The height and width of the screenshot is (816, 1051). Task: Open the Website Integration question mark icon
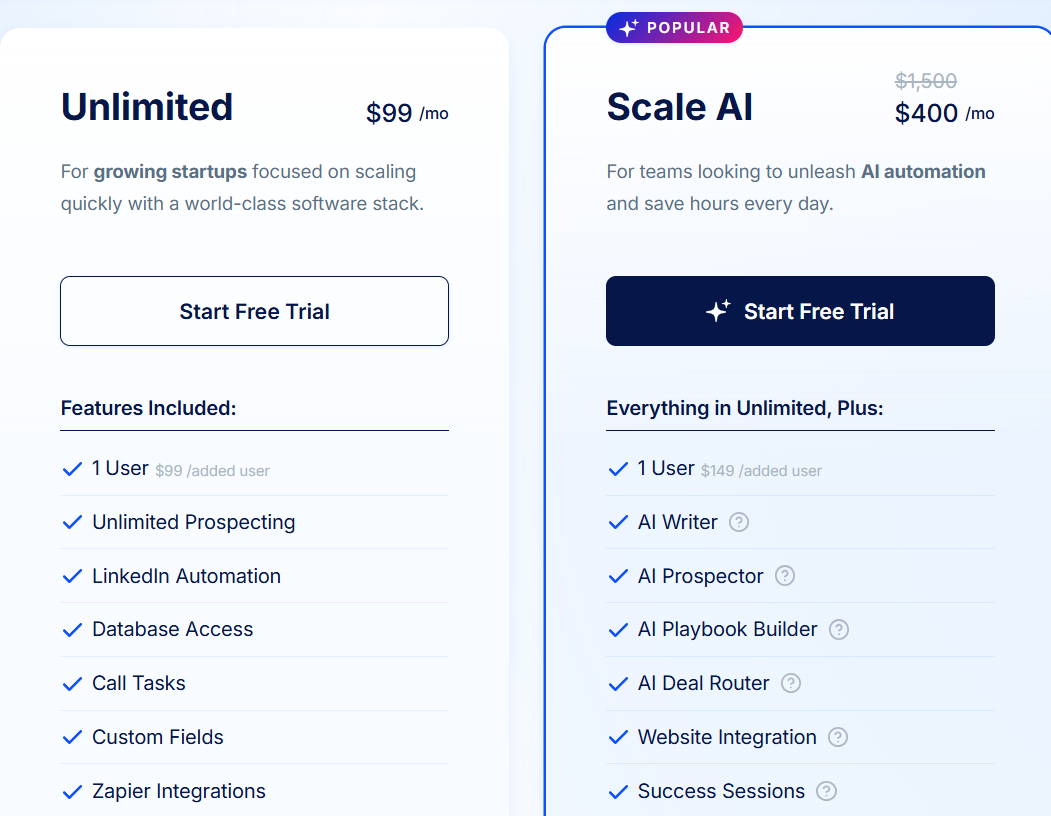pos(837,737)
